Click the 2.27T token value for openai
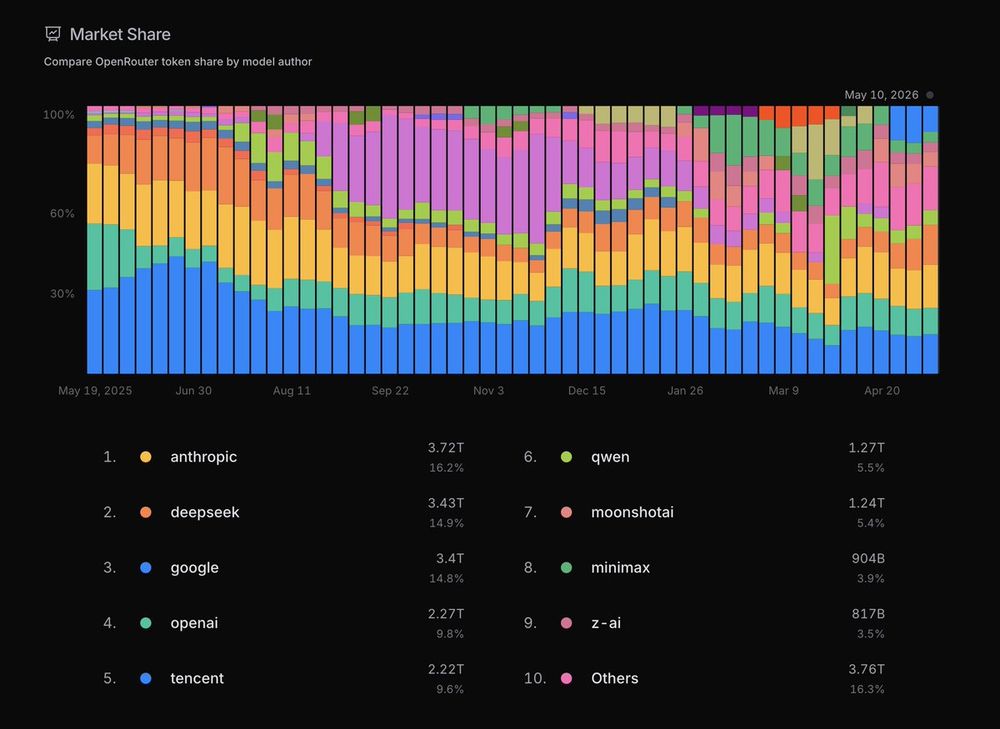1000x729 pixels. click(446, 614)
